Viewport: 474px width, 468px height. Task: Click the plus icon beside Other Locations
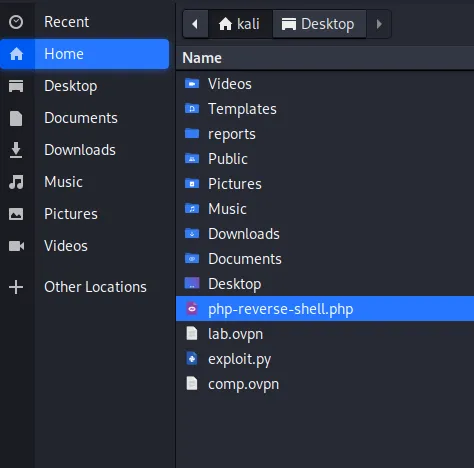tap(16, 287)
